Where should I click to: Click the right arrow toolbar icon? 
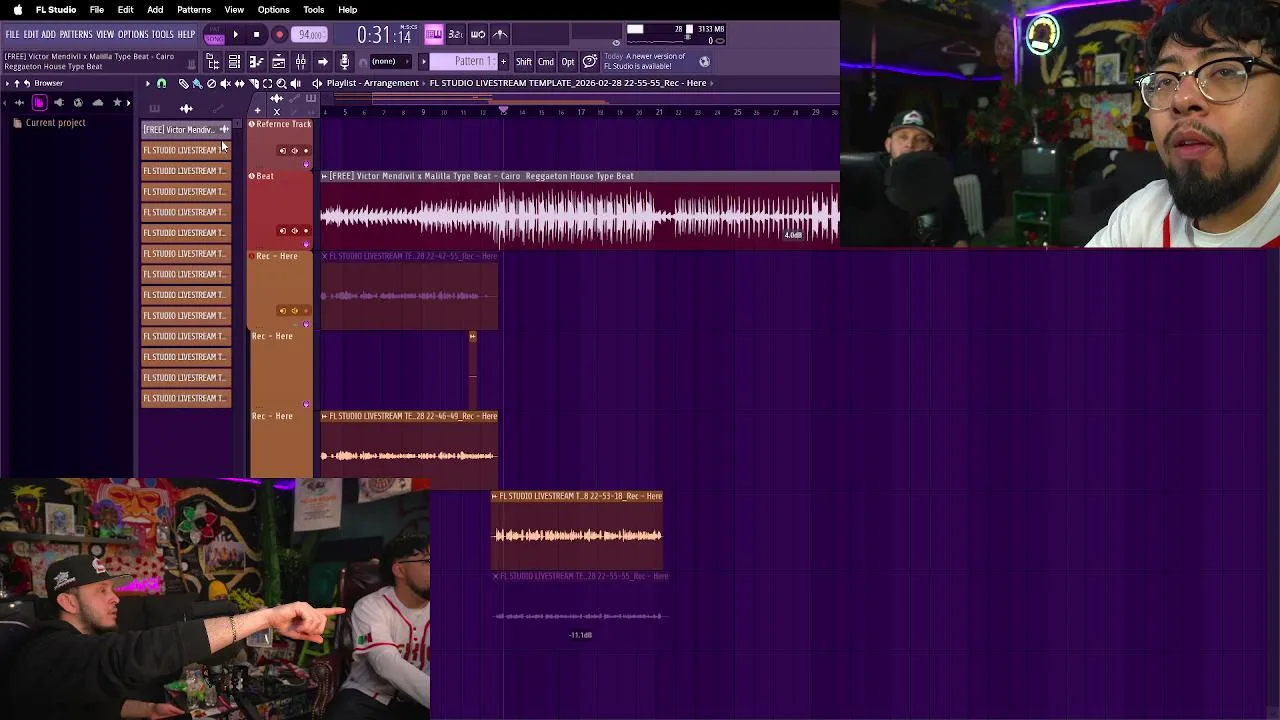coord(322,62)
